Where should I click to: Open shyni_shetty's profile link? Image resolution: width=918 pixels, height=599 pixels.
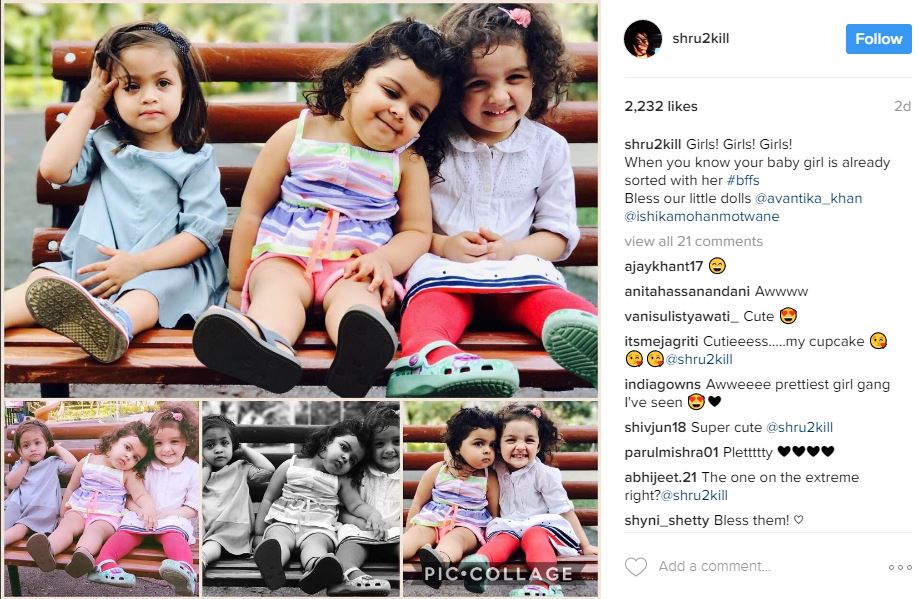[666, 521]
